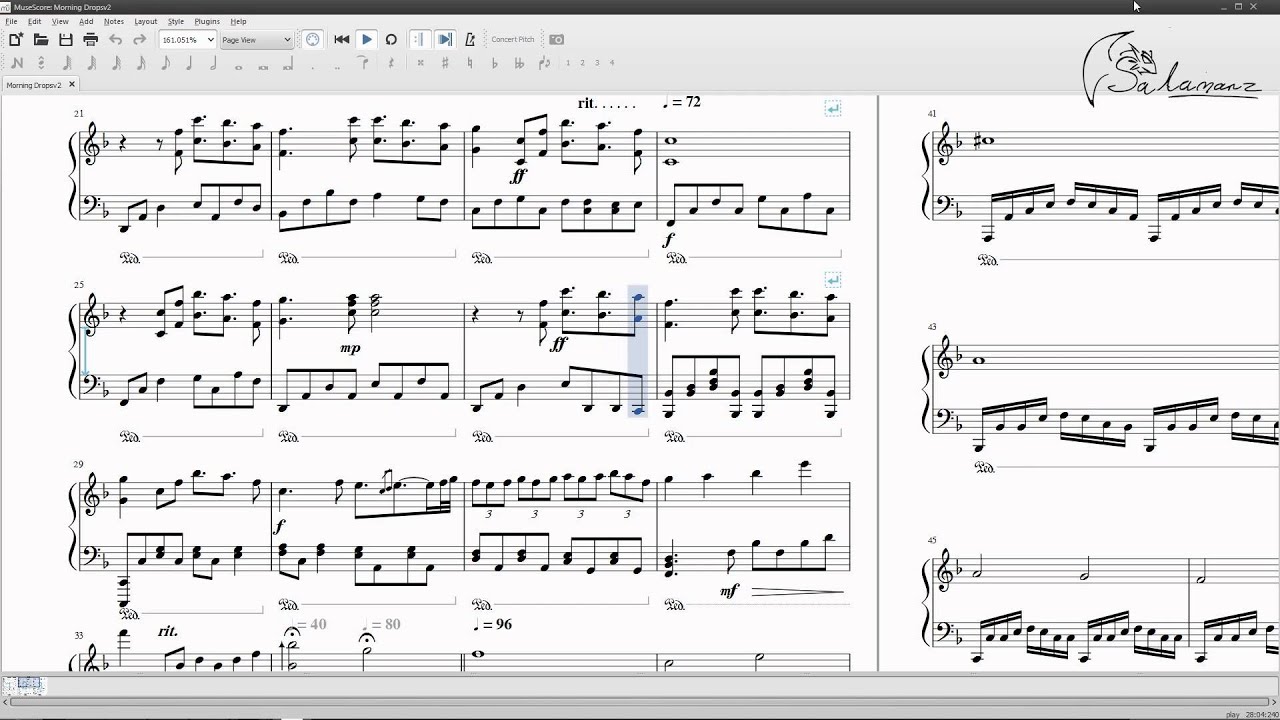Screen dimensions: 1280x720
Task: Apply a natural accidental
Action: pyautogui.click(x=470, y=63)
